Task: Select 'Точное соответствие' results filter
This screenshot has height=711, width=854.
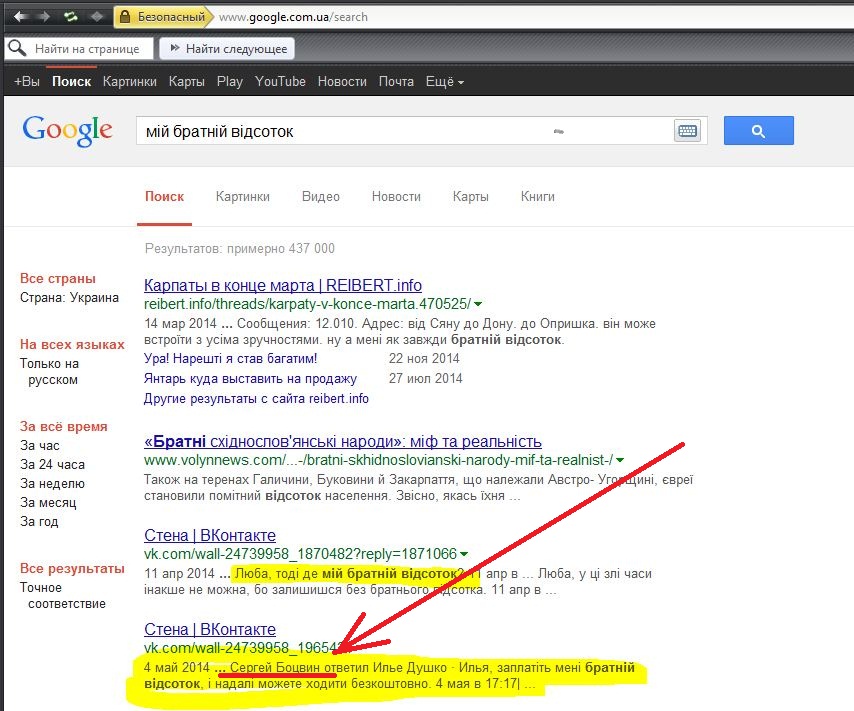Action: 62,596
